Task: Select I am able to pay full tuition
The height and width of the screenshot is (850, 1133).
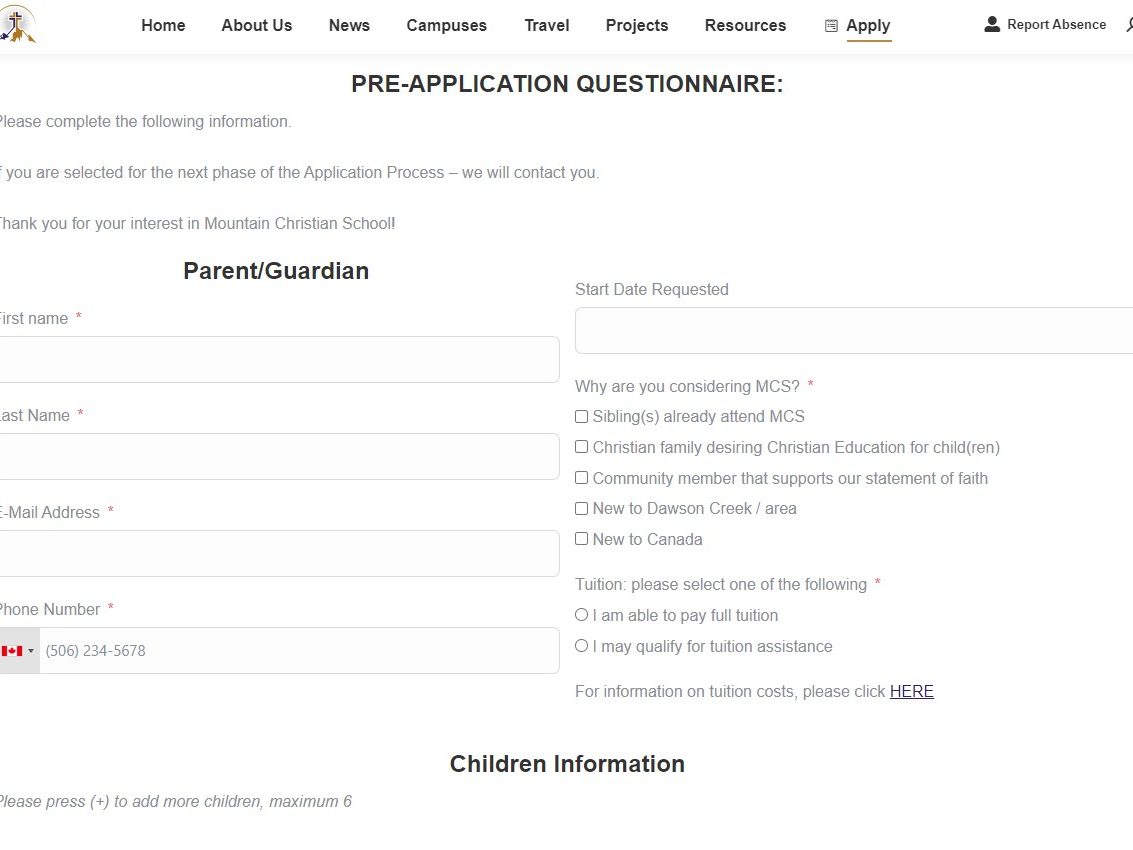Action: click(x=582, y=615)
